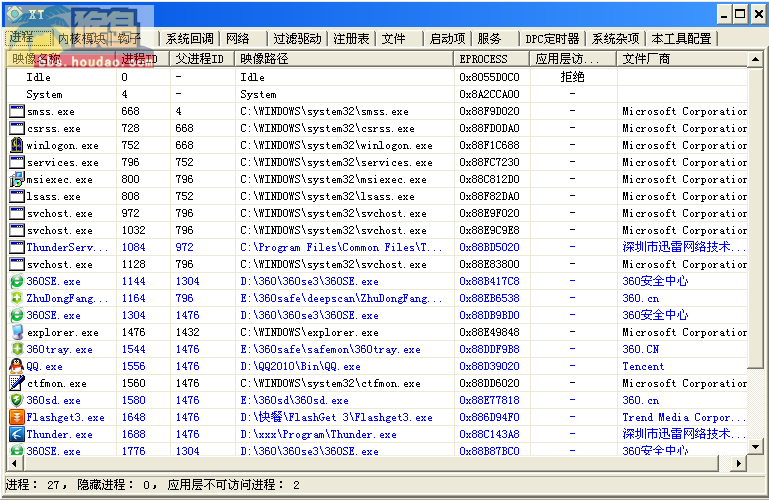Click the 拒绝 access cell
The image size is (769, 500).
[572, 77]
